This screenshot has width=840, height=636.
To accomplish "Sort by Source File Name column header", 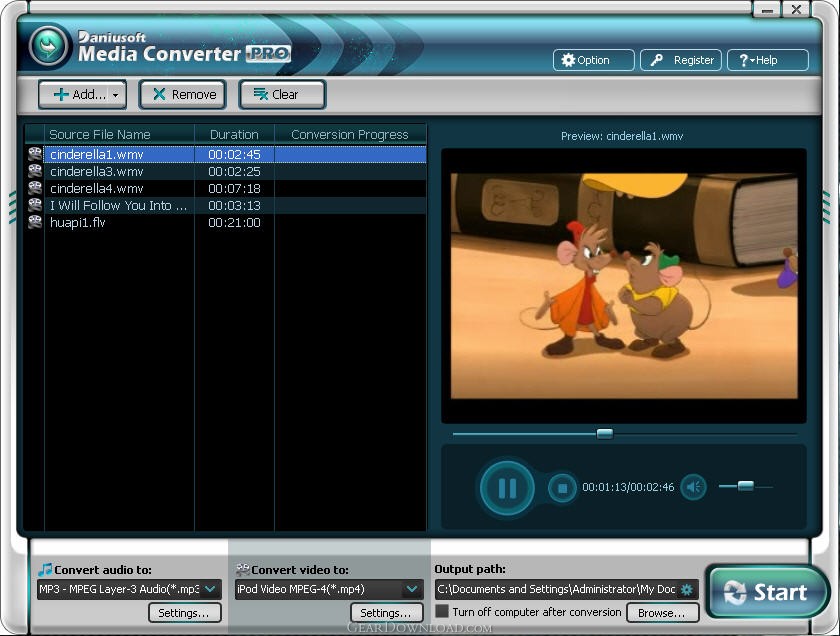I will [x=119, y=134].
